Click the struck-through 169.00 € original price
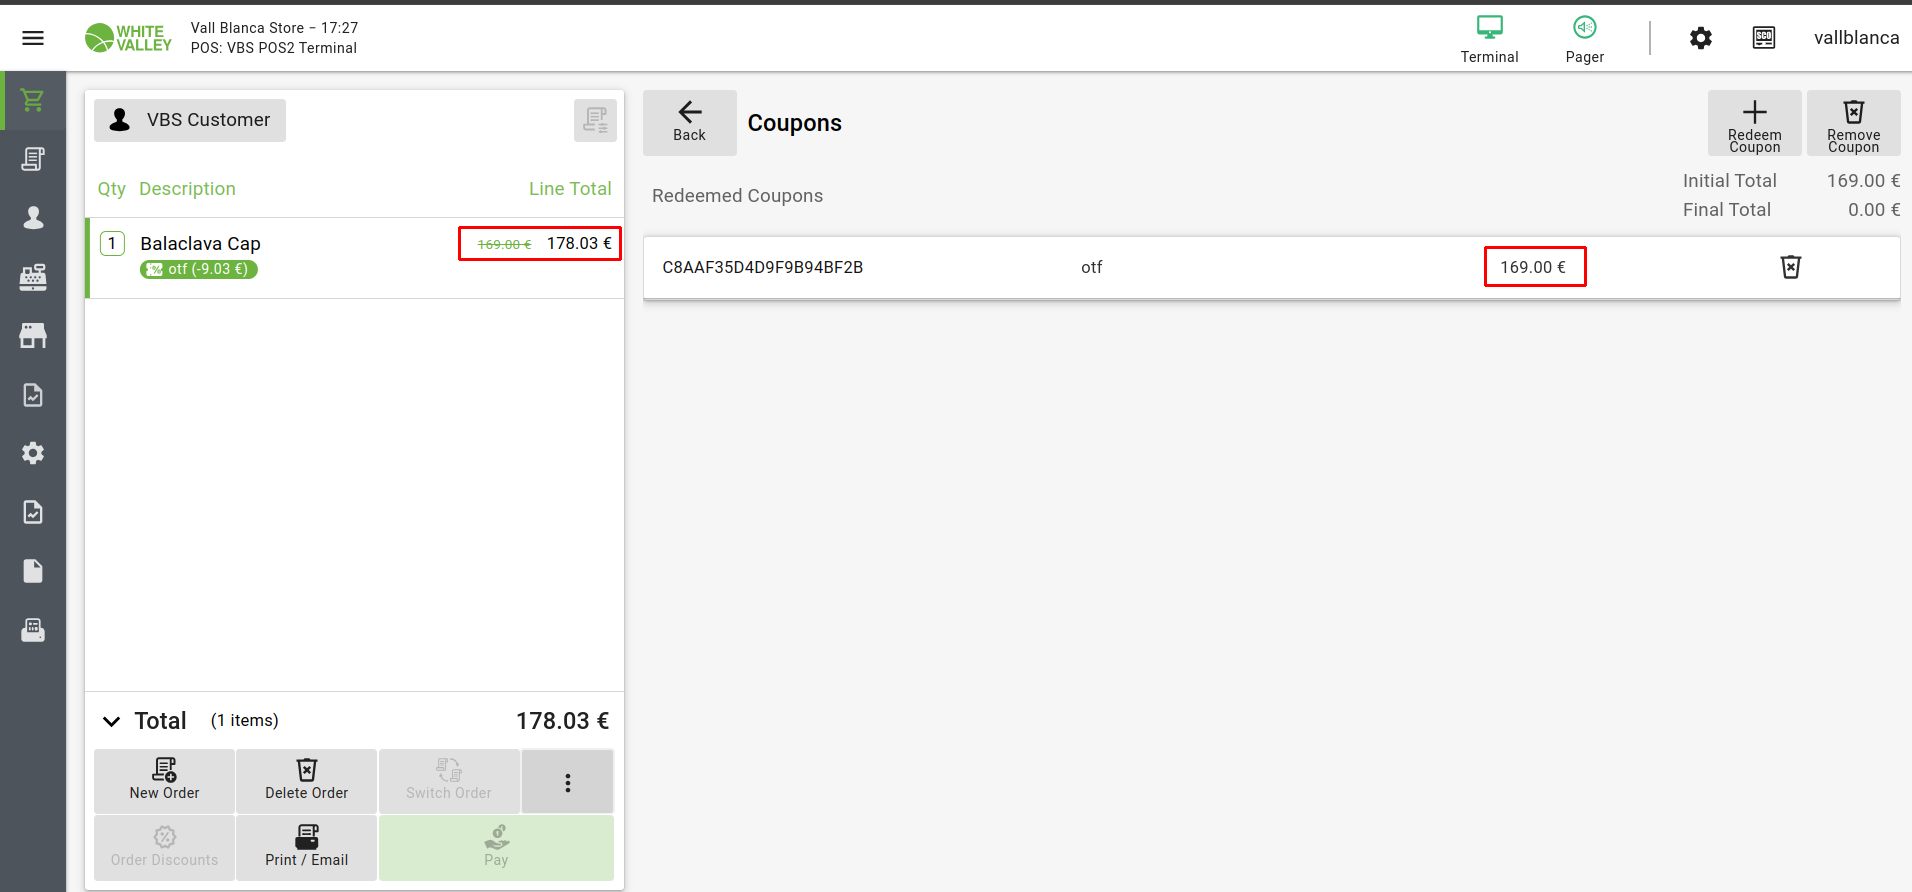Viewport: 1912px width, 892px height. (x=504, y=244)
